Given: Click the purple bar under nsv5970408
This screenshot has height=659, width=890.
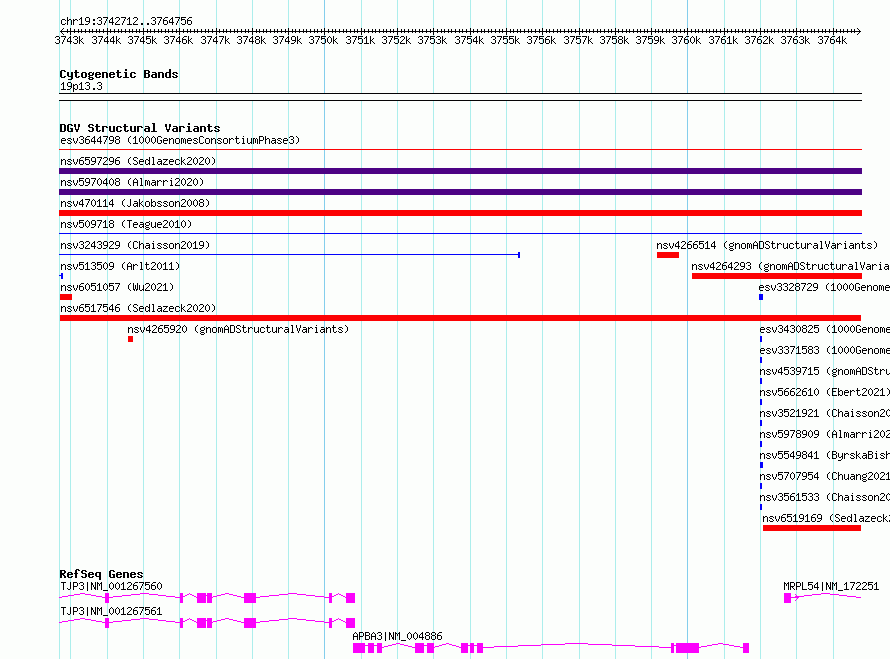Looking at the screenshot, I should (x=460, y=192).
